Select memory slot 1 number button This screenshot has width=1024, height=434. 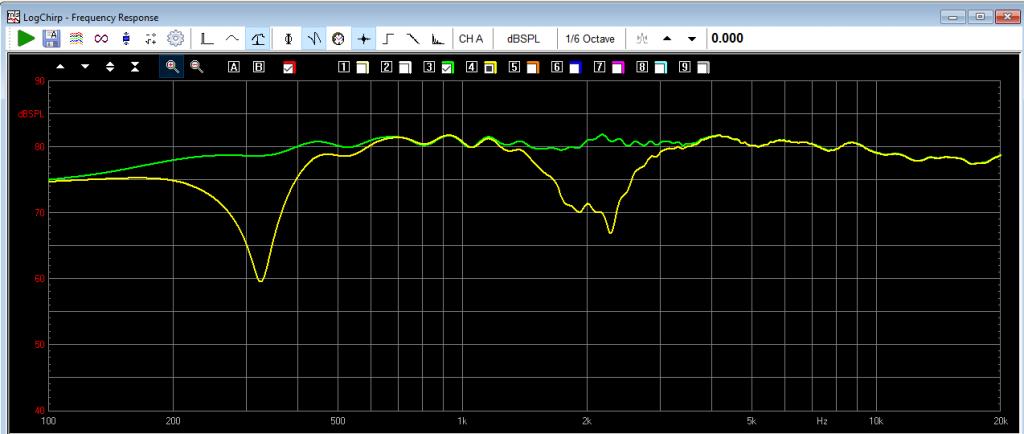(x=344, y=67)
